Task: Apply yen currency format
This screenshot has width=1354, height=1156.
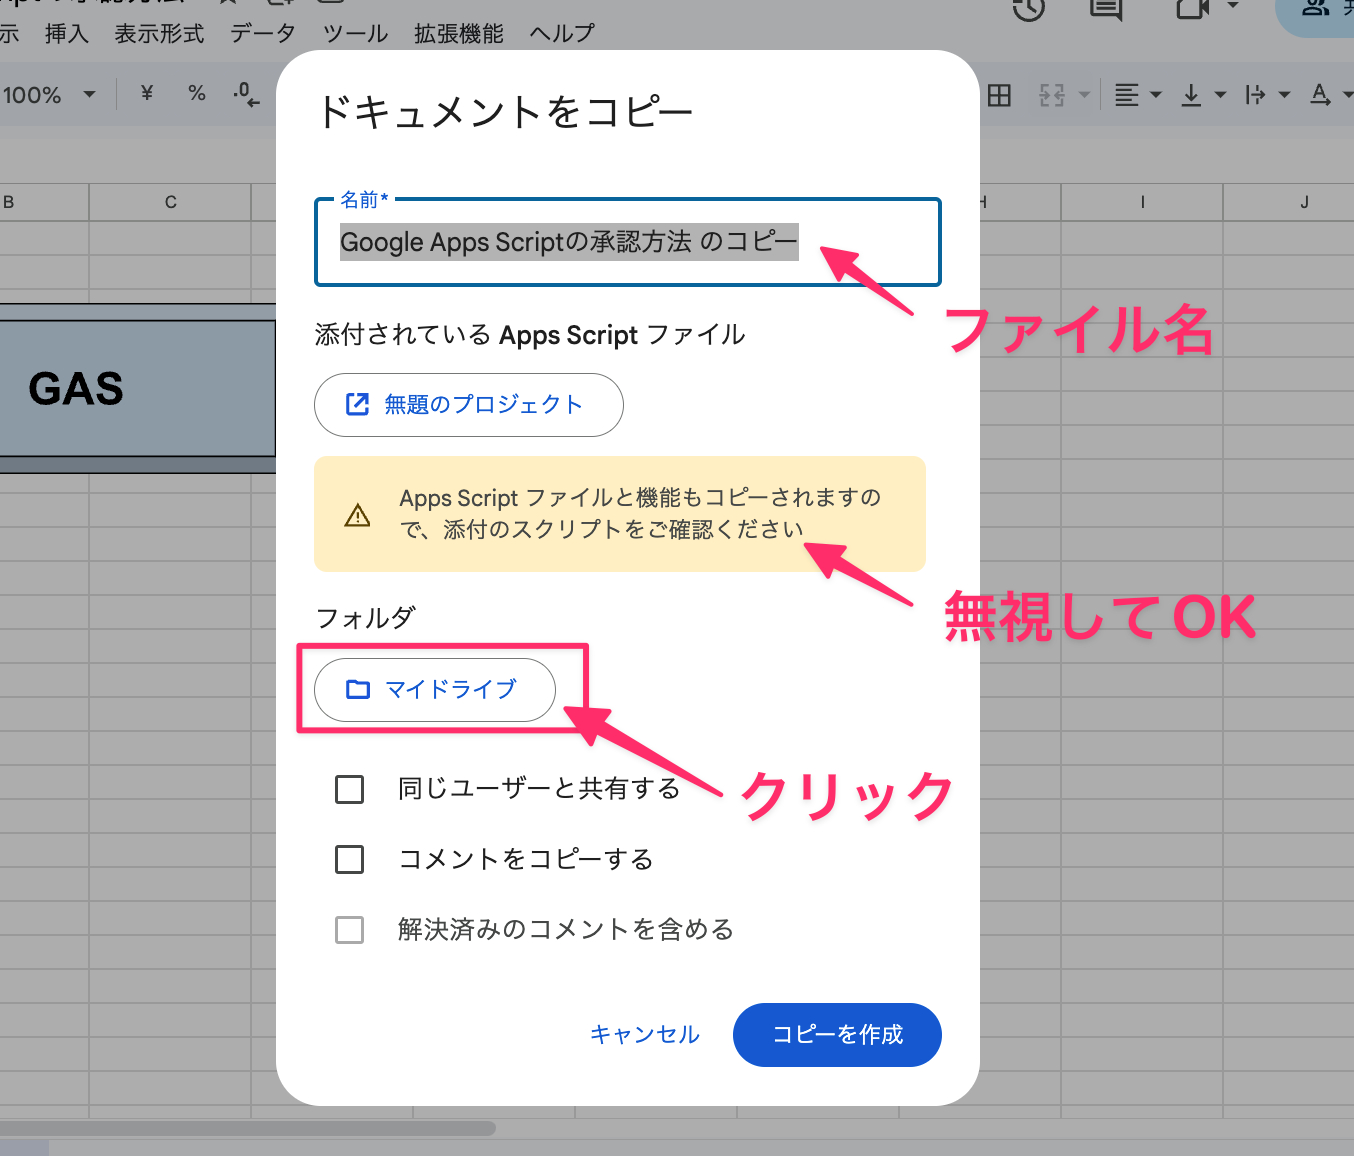Action: tap(147, 94)
